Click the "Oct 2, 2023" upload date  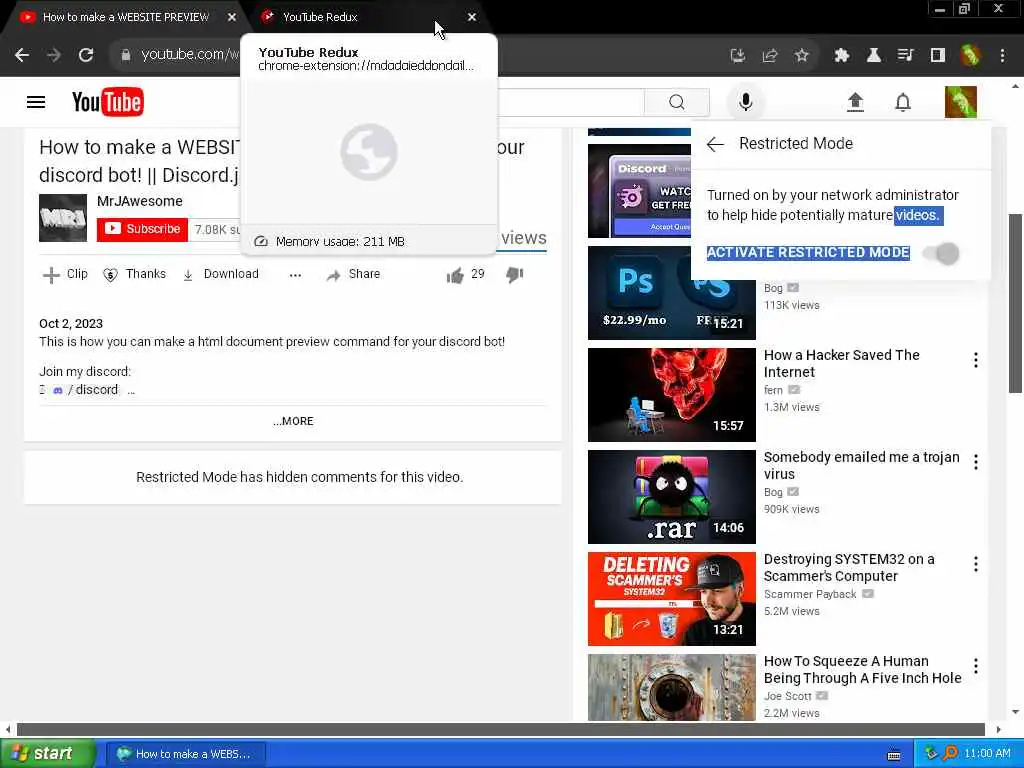[71, 323]
